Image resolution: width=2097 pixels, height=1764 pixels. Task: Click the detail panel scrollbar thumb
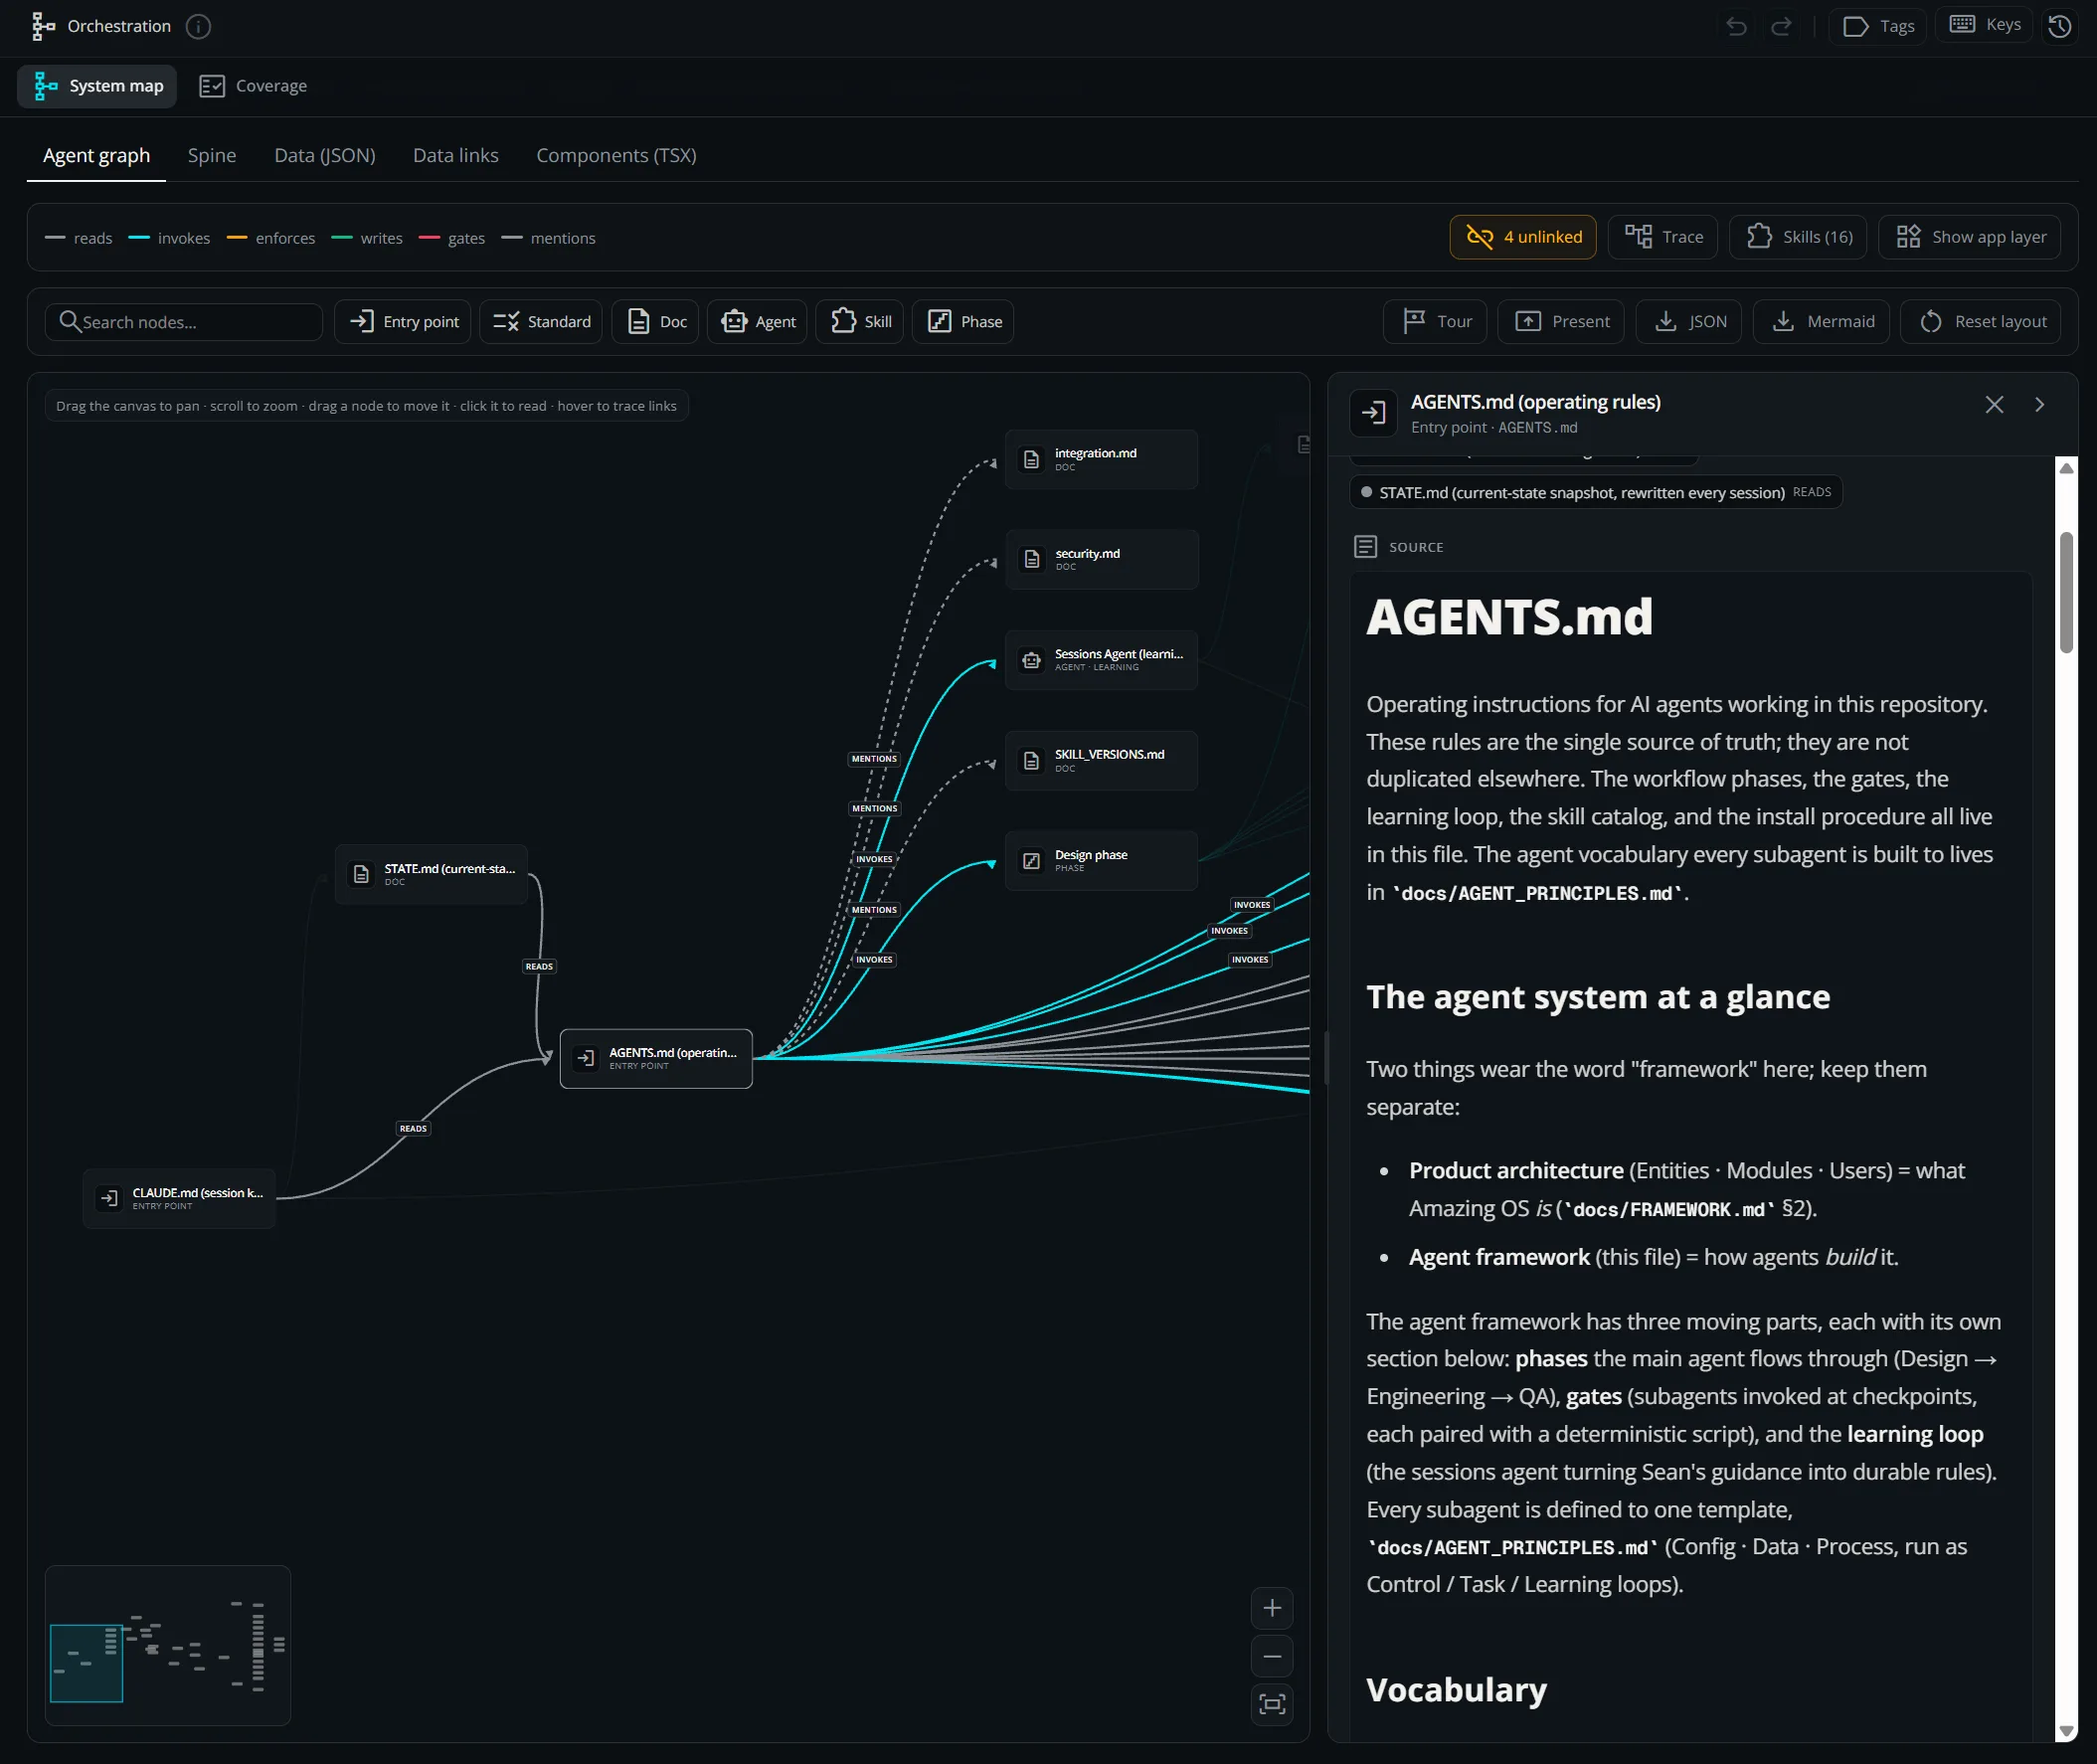(2066, 593)
